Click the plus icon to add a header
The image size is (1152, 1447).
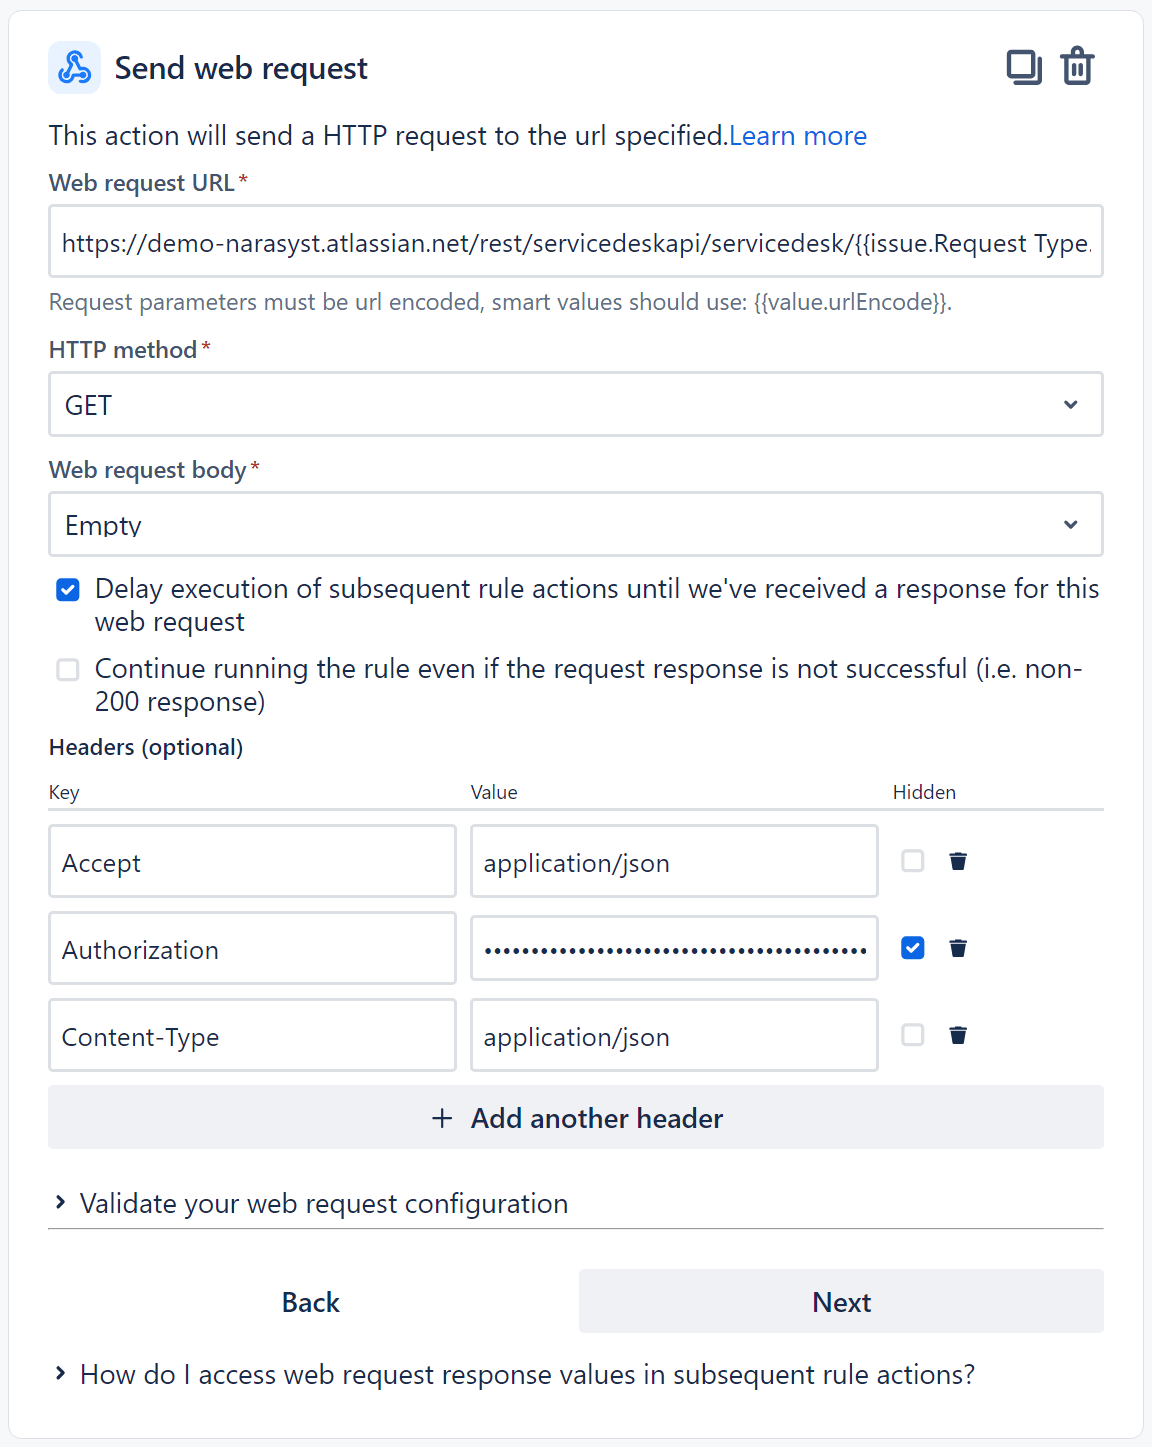[x=441, y=1117]
